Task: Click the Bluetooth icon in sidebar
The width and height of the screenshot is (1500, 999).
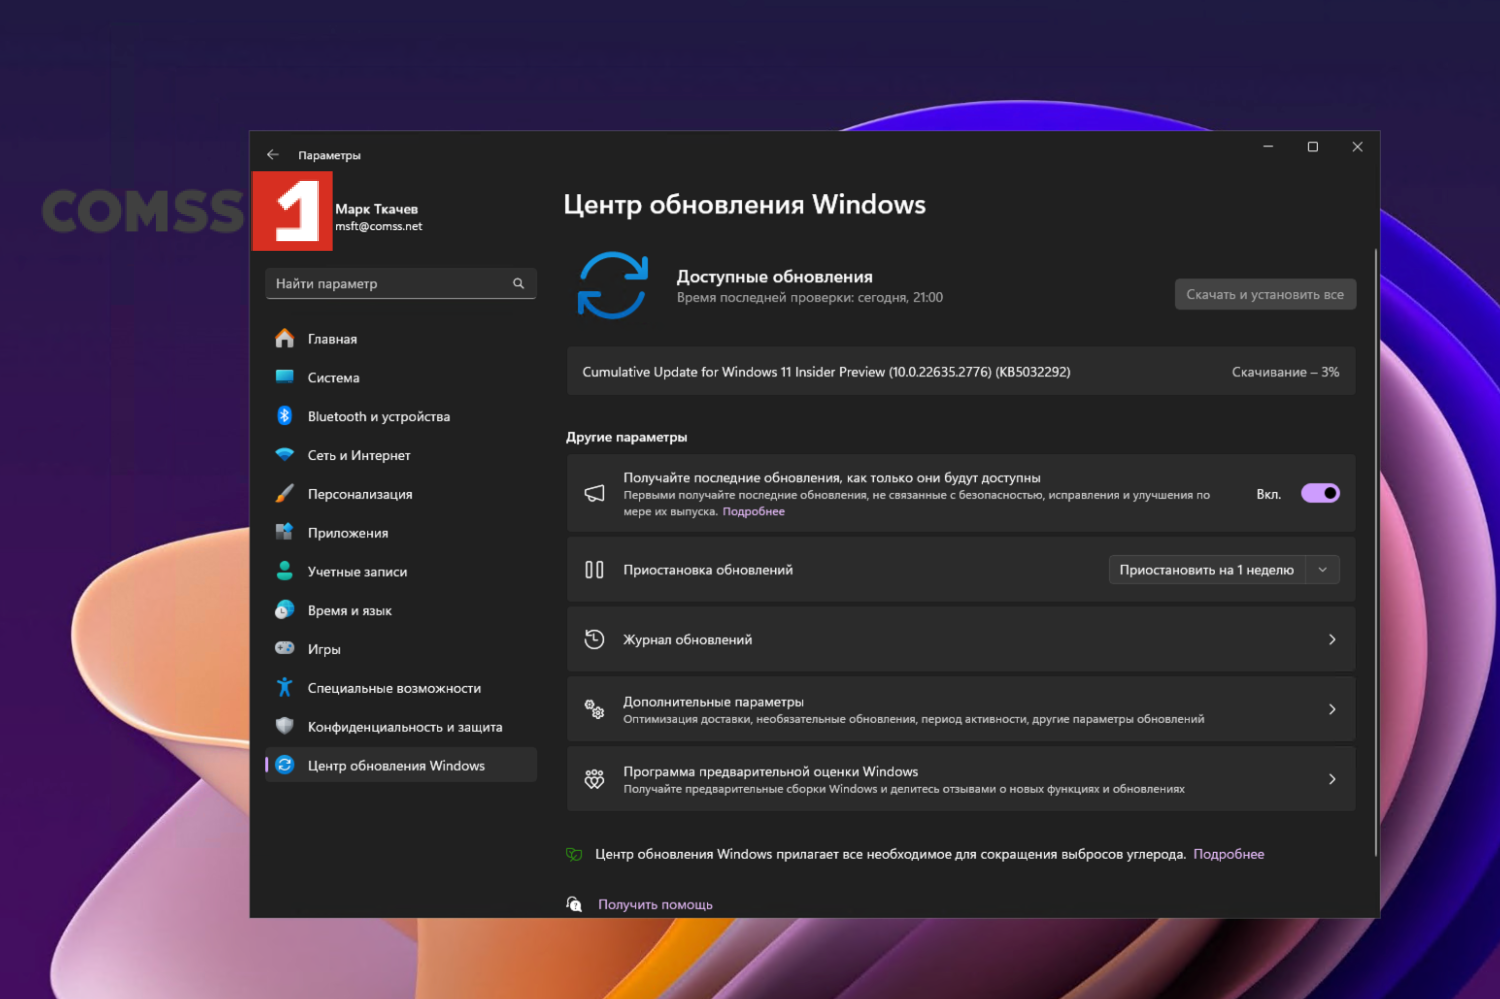Action: pyautogui.click(x=285, y=416)
